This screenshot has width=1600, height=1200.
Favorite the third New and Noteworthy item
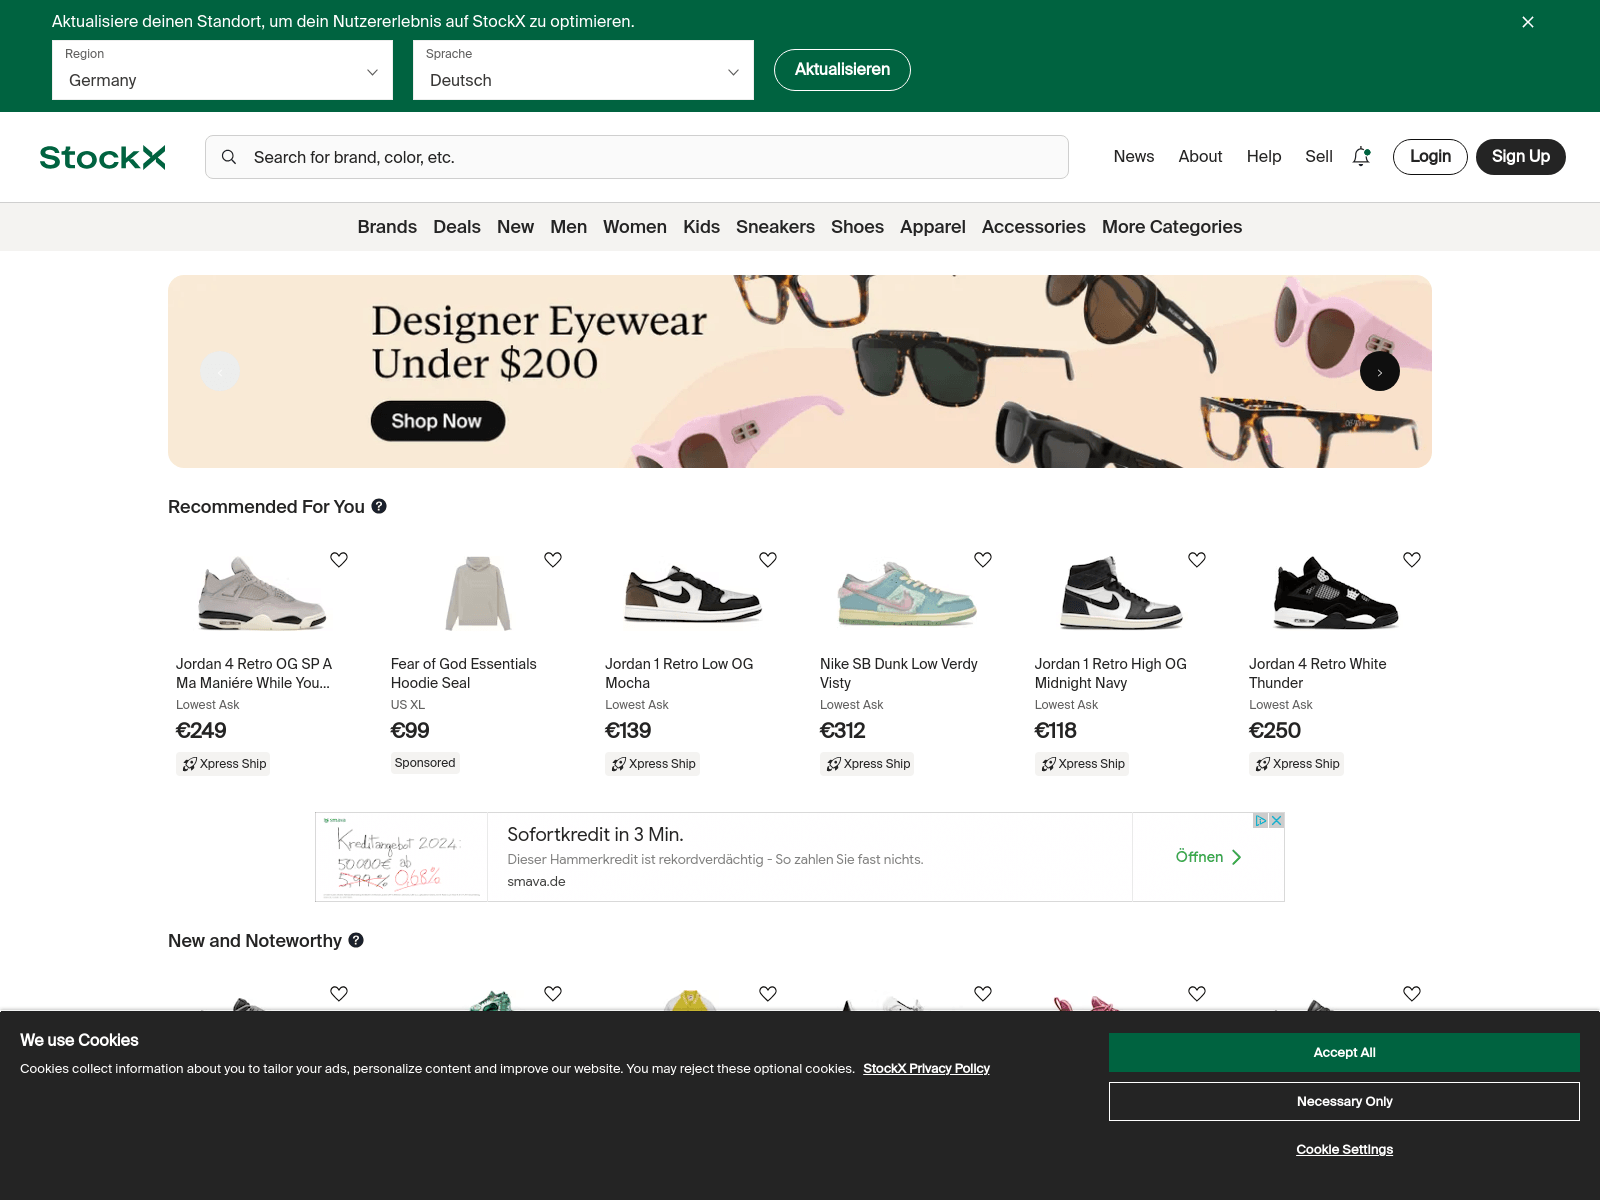pyautogui.click(x=768, y=994)
